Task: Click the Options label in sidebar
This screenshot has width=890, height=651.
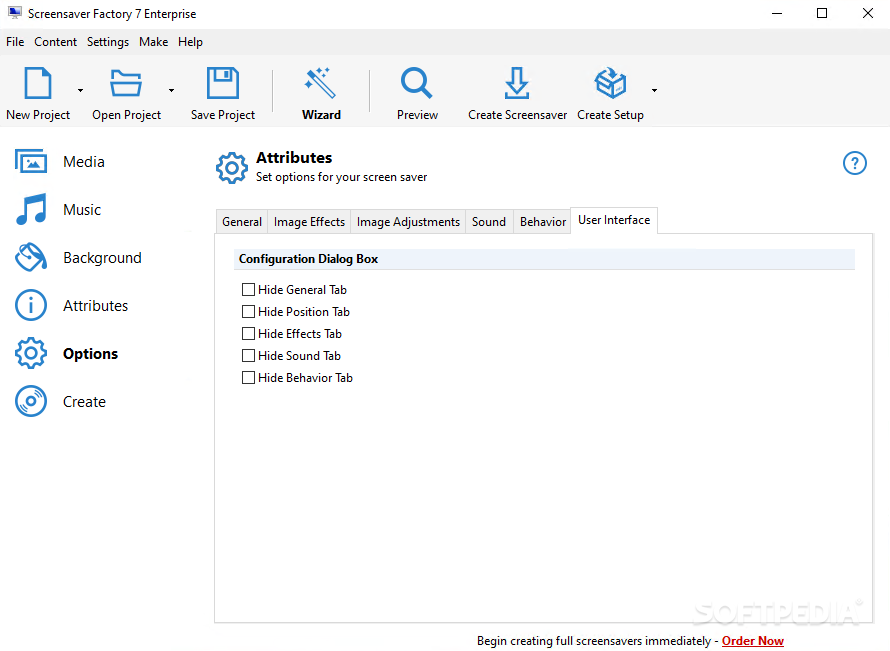Action: pos(90,354)
